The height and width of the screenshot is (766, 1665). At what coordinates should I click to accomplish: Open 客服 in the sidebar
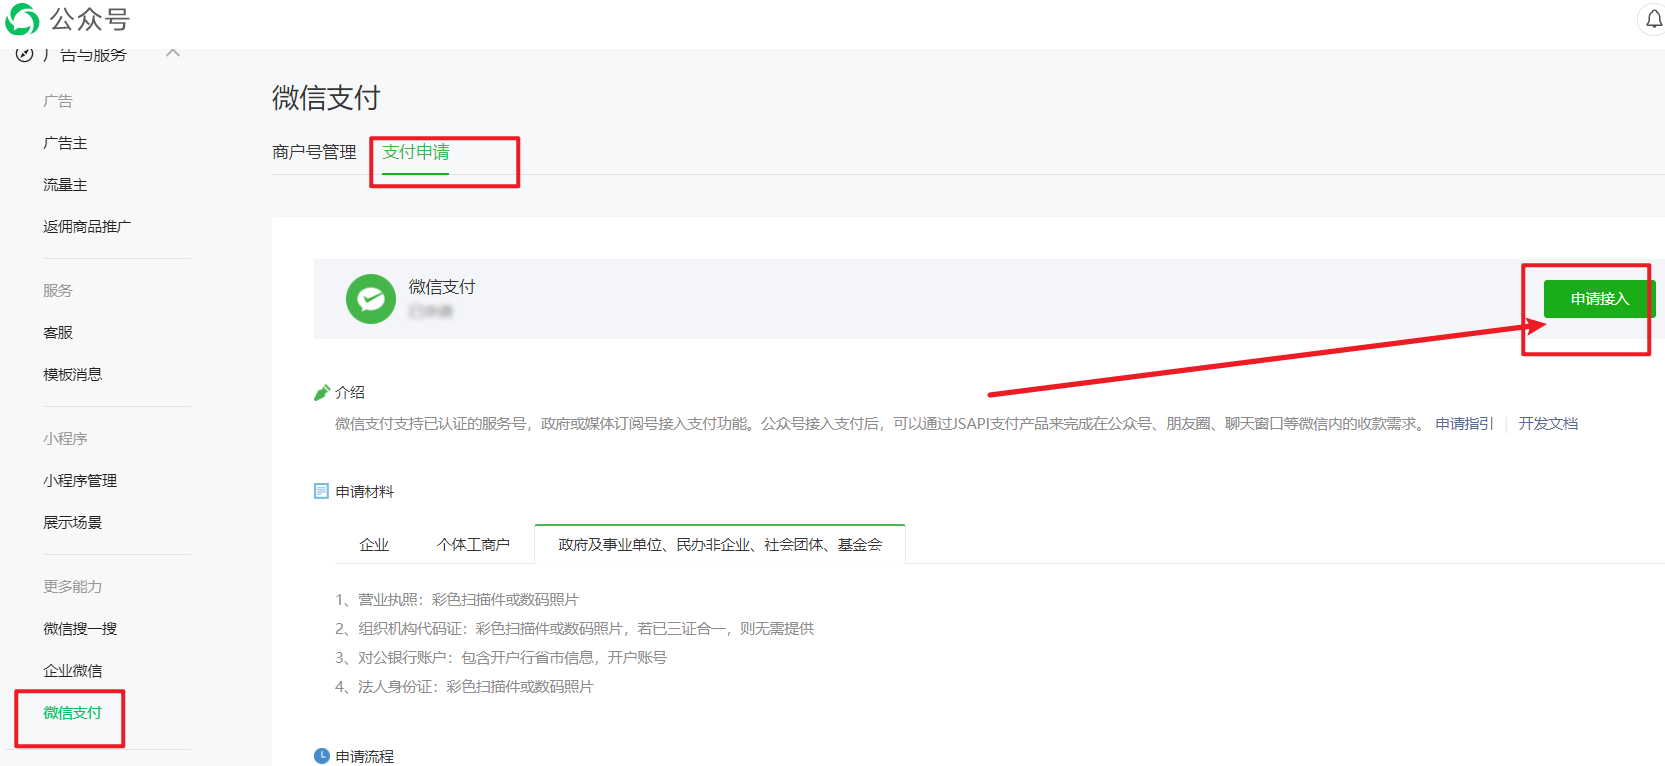tap(58, 333)
